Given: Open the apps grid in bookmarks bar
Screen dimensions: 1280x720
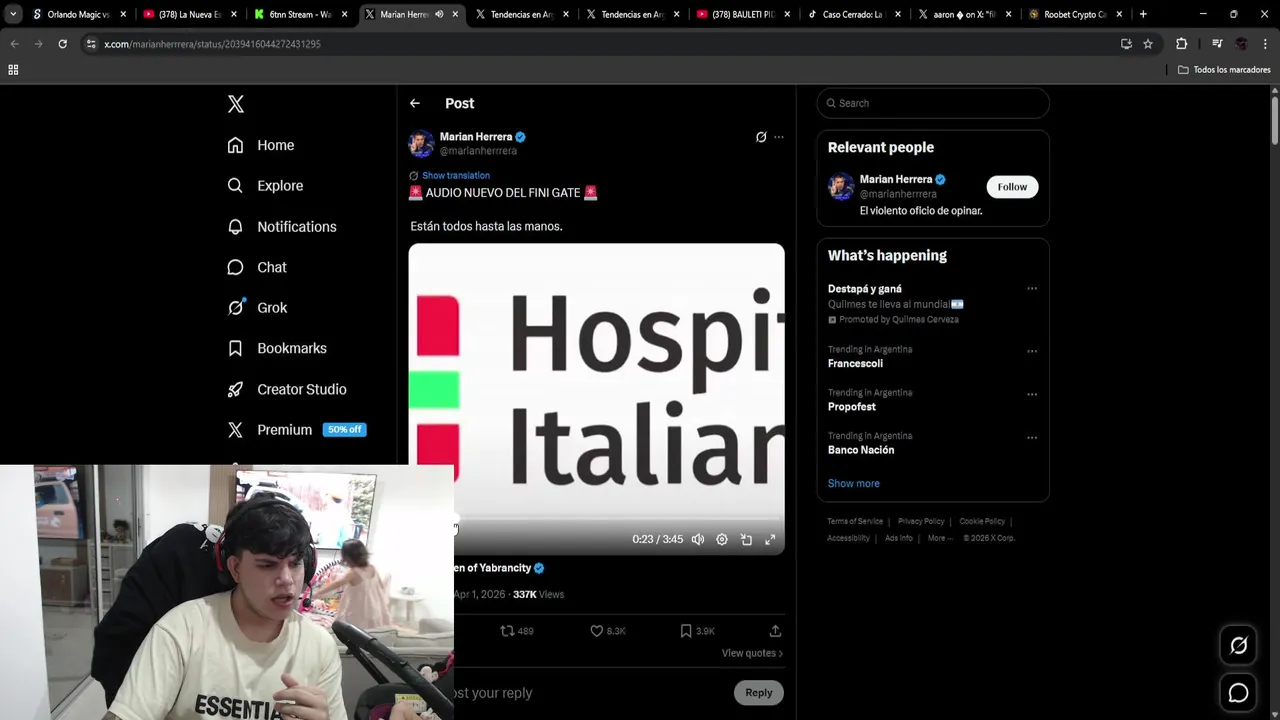Looking at the screenshot, I should tap(13, 70).
